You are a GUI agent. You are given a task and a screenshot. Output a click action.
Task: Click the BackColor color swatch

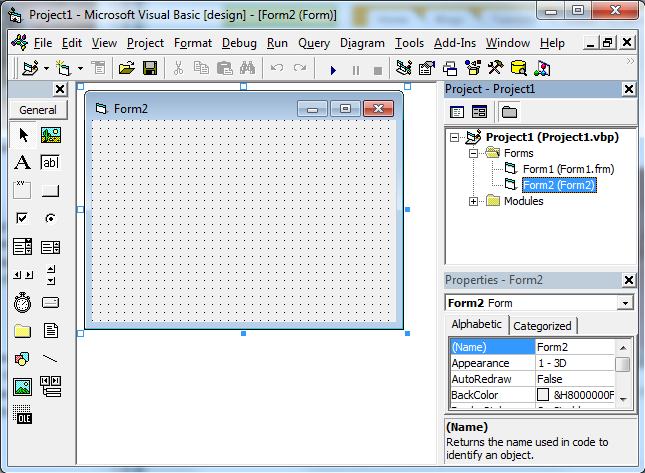(543, 395)
